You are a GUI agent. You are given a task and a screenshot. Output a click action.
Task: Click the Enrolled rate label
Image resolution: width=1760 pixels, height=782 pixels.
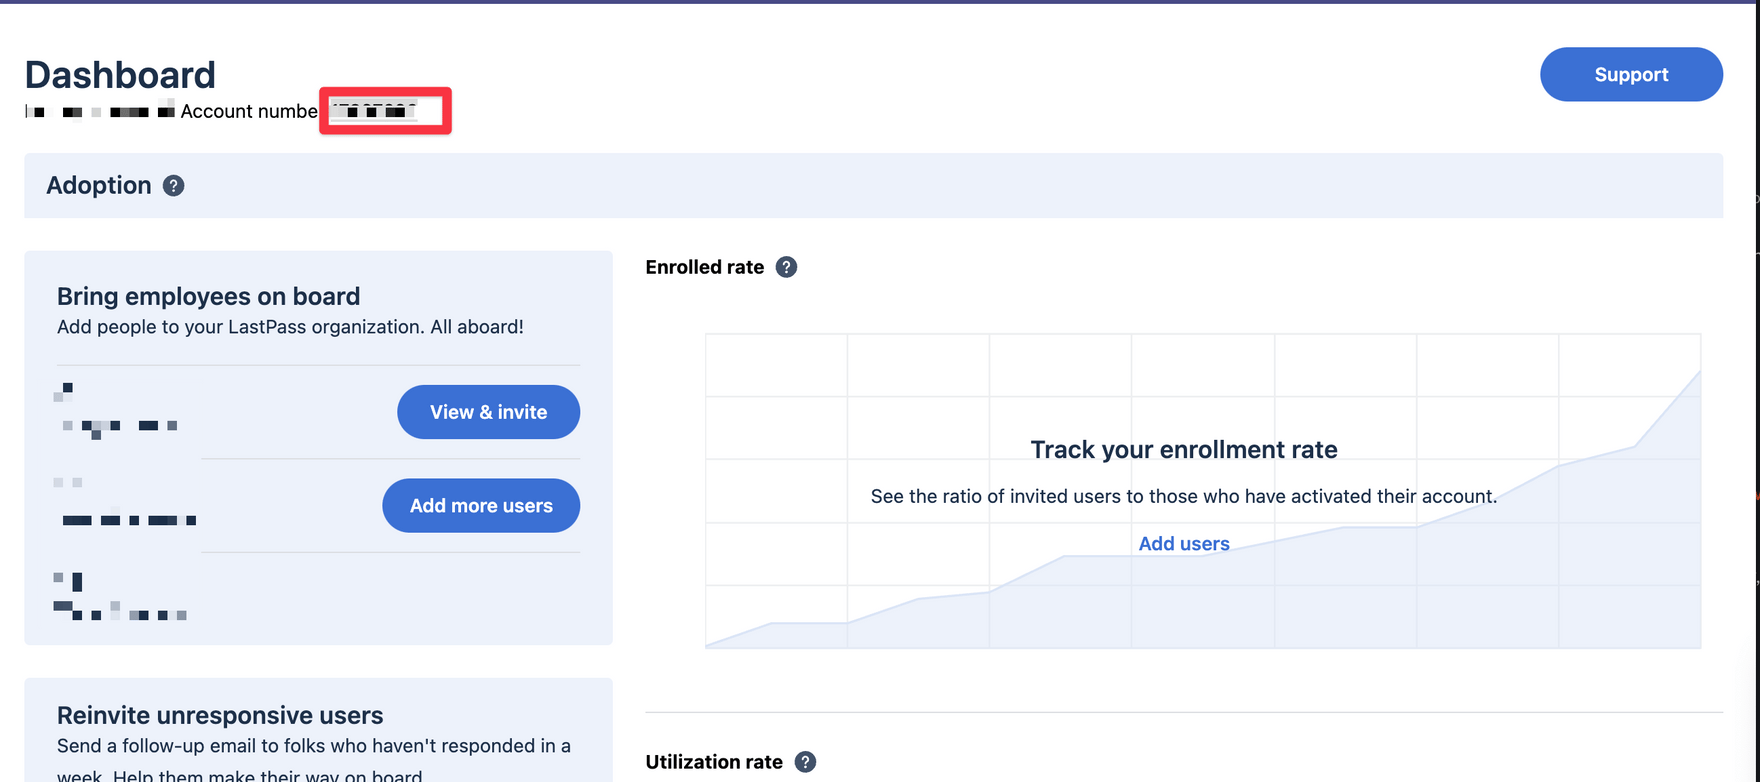point(705,267)
